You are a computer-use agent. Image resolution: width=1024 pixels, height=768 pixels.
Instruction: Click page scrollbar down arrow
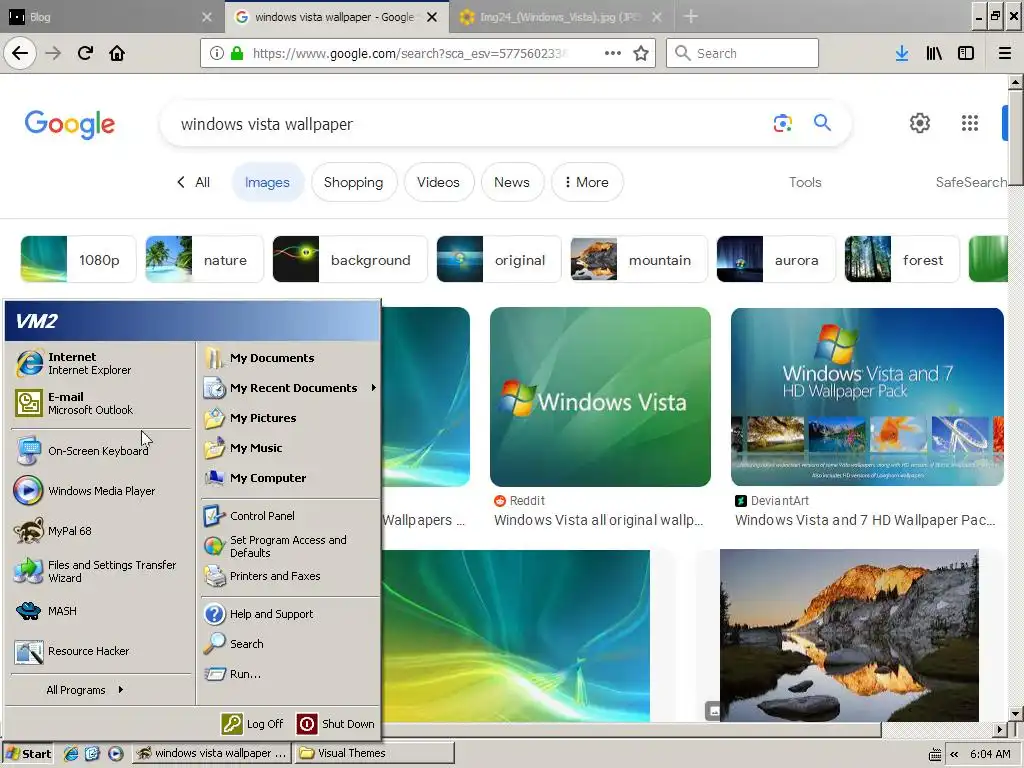click(1015, 714)
